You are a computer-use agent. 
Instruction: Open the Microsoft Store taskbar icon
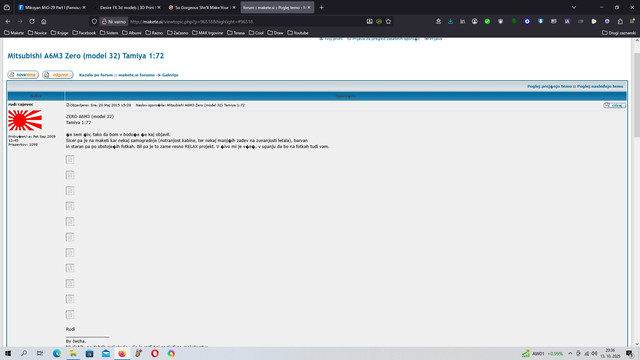coord(89,353)
